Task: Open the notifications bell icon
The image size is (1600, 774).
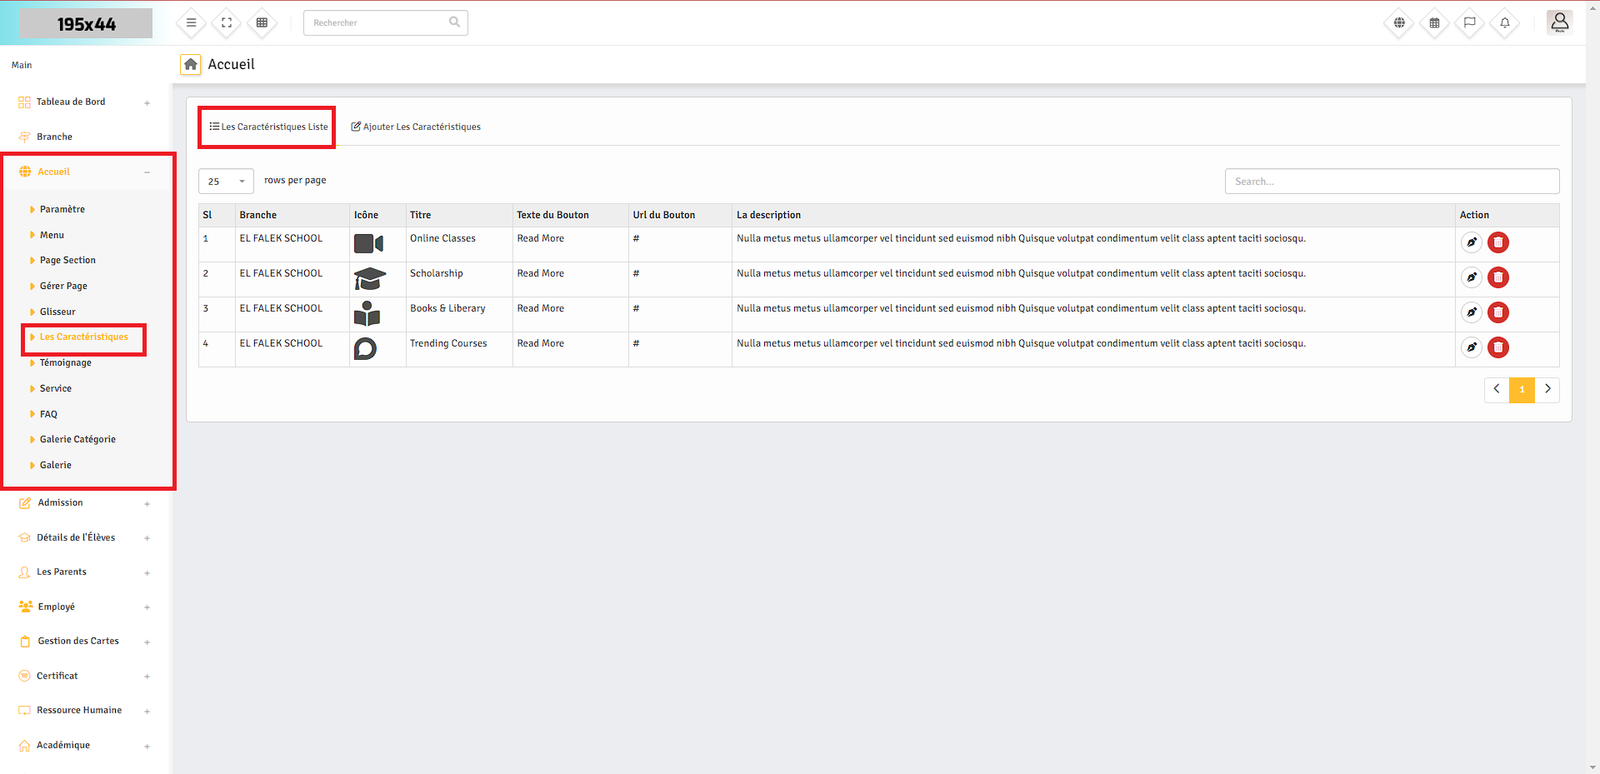Action: click(x=1504, y=23)
